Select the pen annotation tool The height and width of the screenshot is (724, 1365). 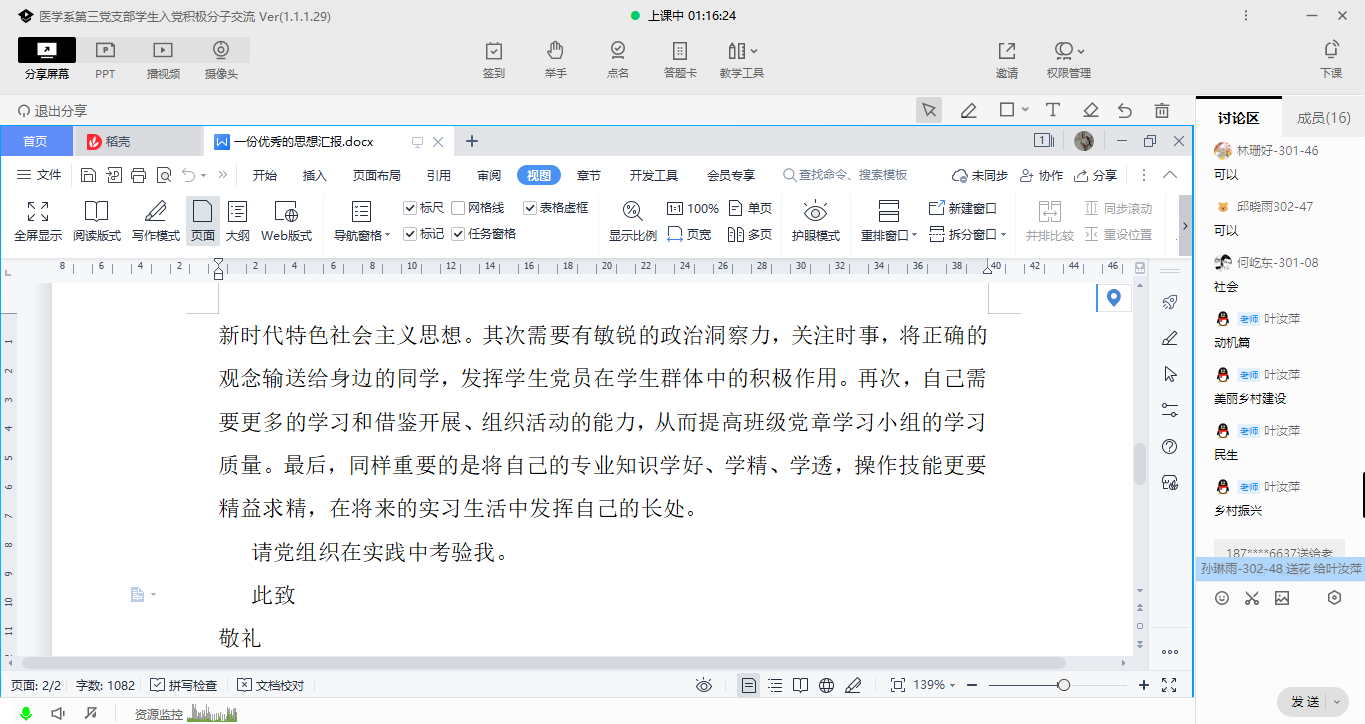pyautogui.click(x=968, y=110)
